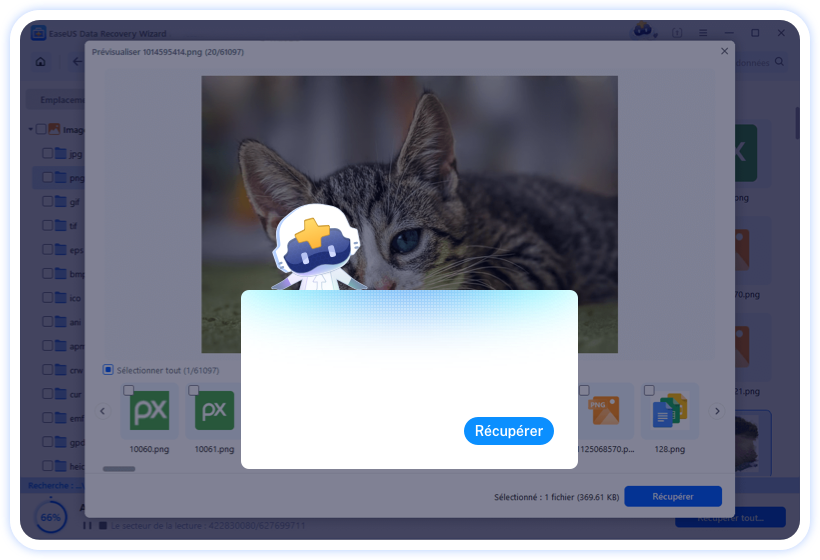Check the 10060.png thumbnail checkbox

129,390
